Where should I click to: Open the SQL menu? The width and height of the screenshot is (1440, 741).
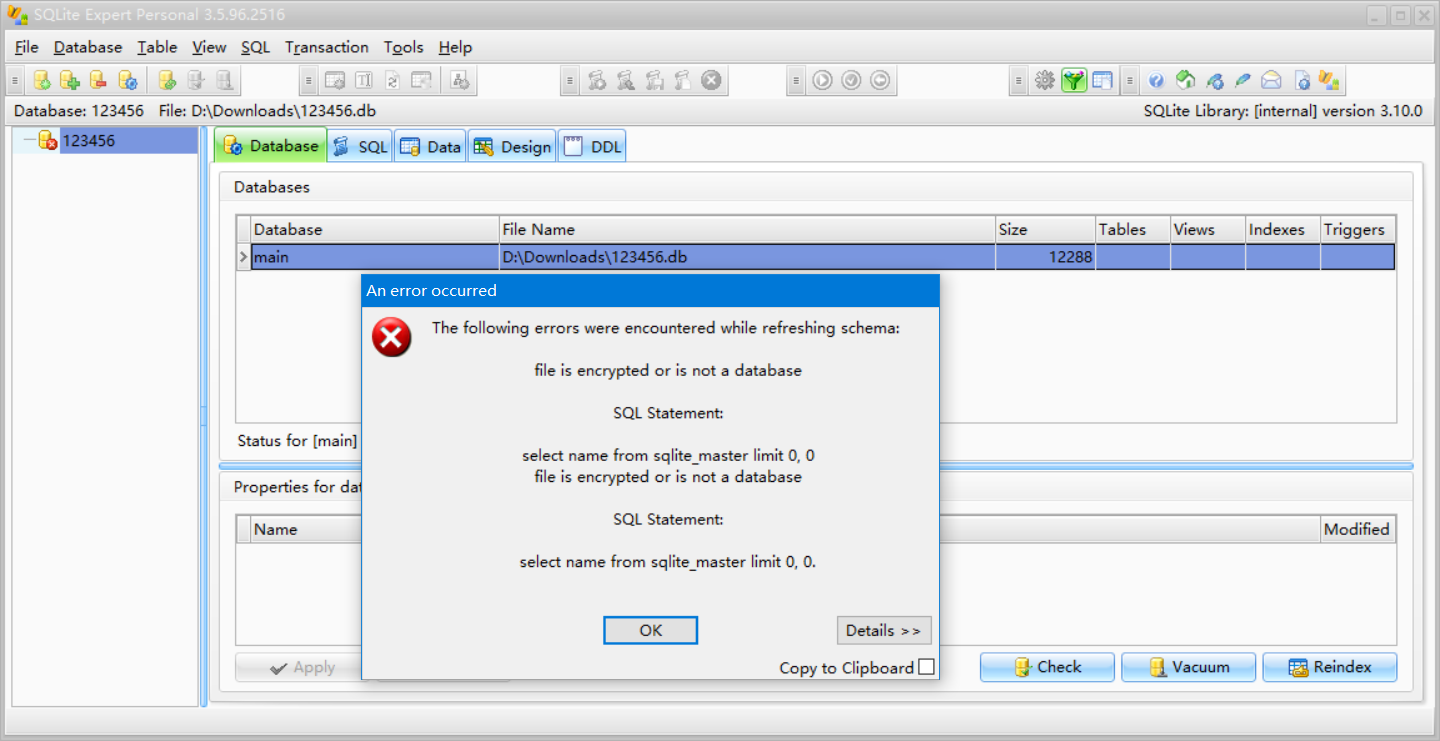256,47
